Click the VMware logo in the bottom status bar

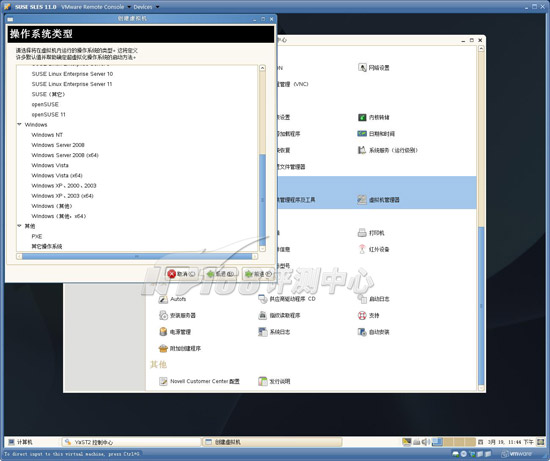click(518, 454)
